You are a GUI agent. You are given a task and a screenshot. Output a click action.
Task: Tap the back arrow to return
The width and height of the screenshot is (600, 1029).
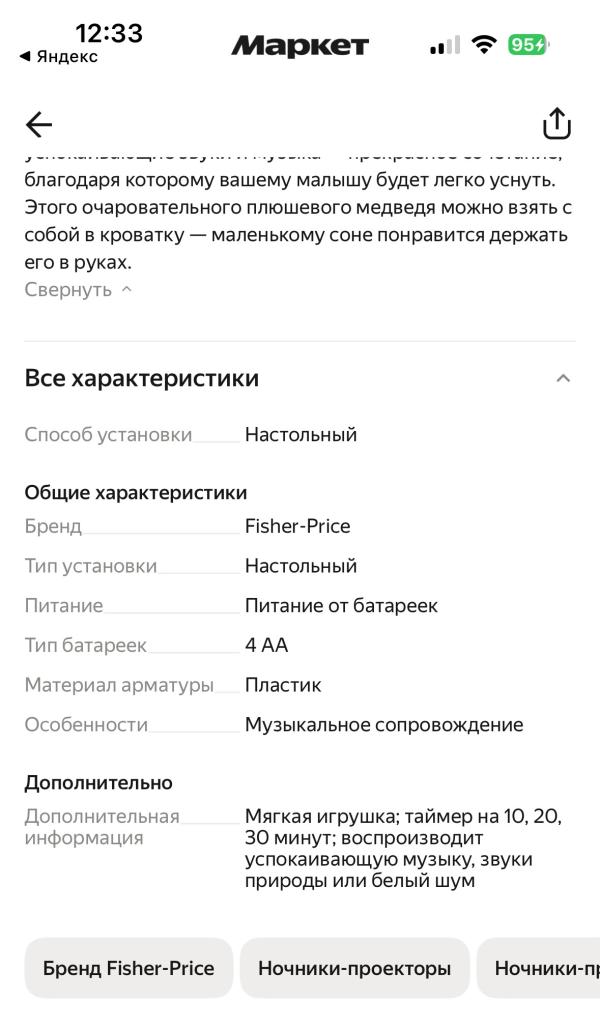pos(37,124)
